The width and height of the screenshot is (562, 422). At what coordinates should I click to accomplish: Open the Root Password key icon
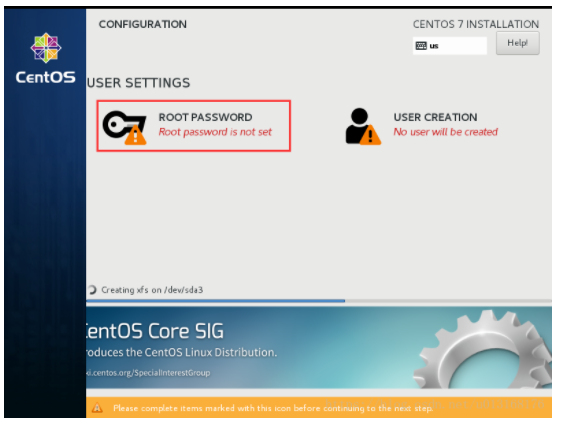point(124,128)
